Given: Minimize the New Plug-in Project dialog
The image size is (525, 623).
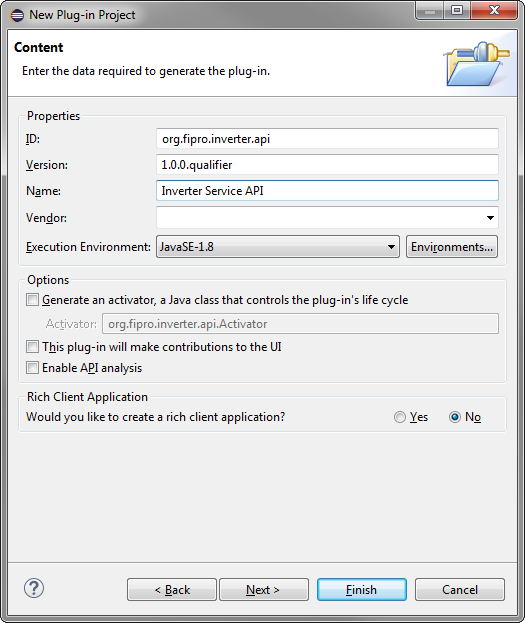Looking at the screenshot, I should pyautogui.click(x=430, y=11).
